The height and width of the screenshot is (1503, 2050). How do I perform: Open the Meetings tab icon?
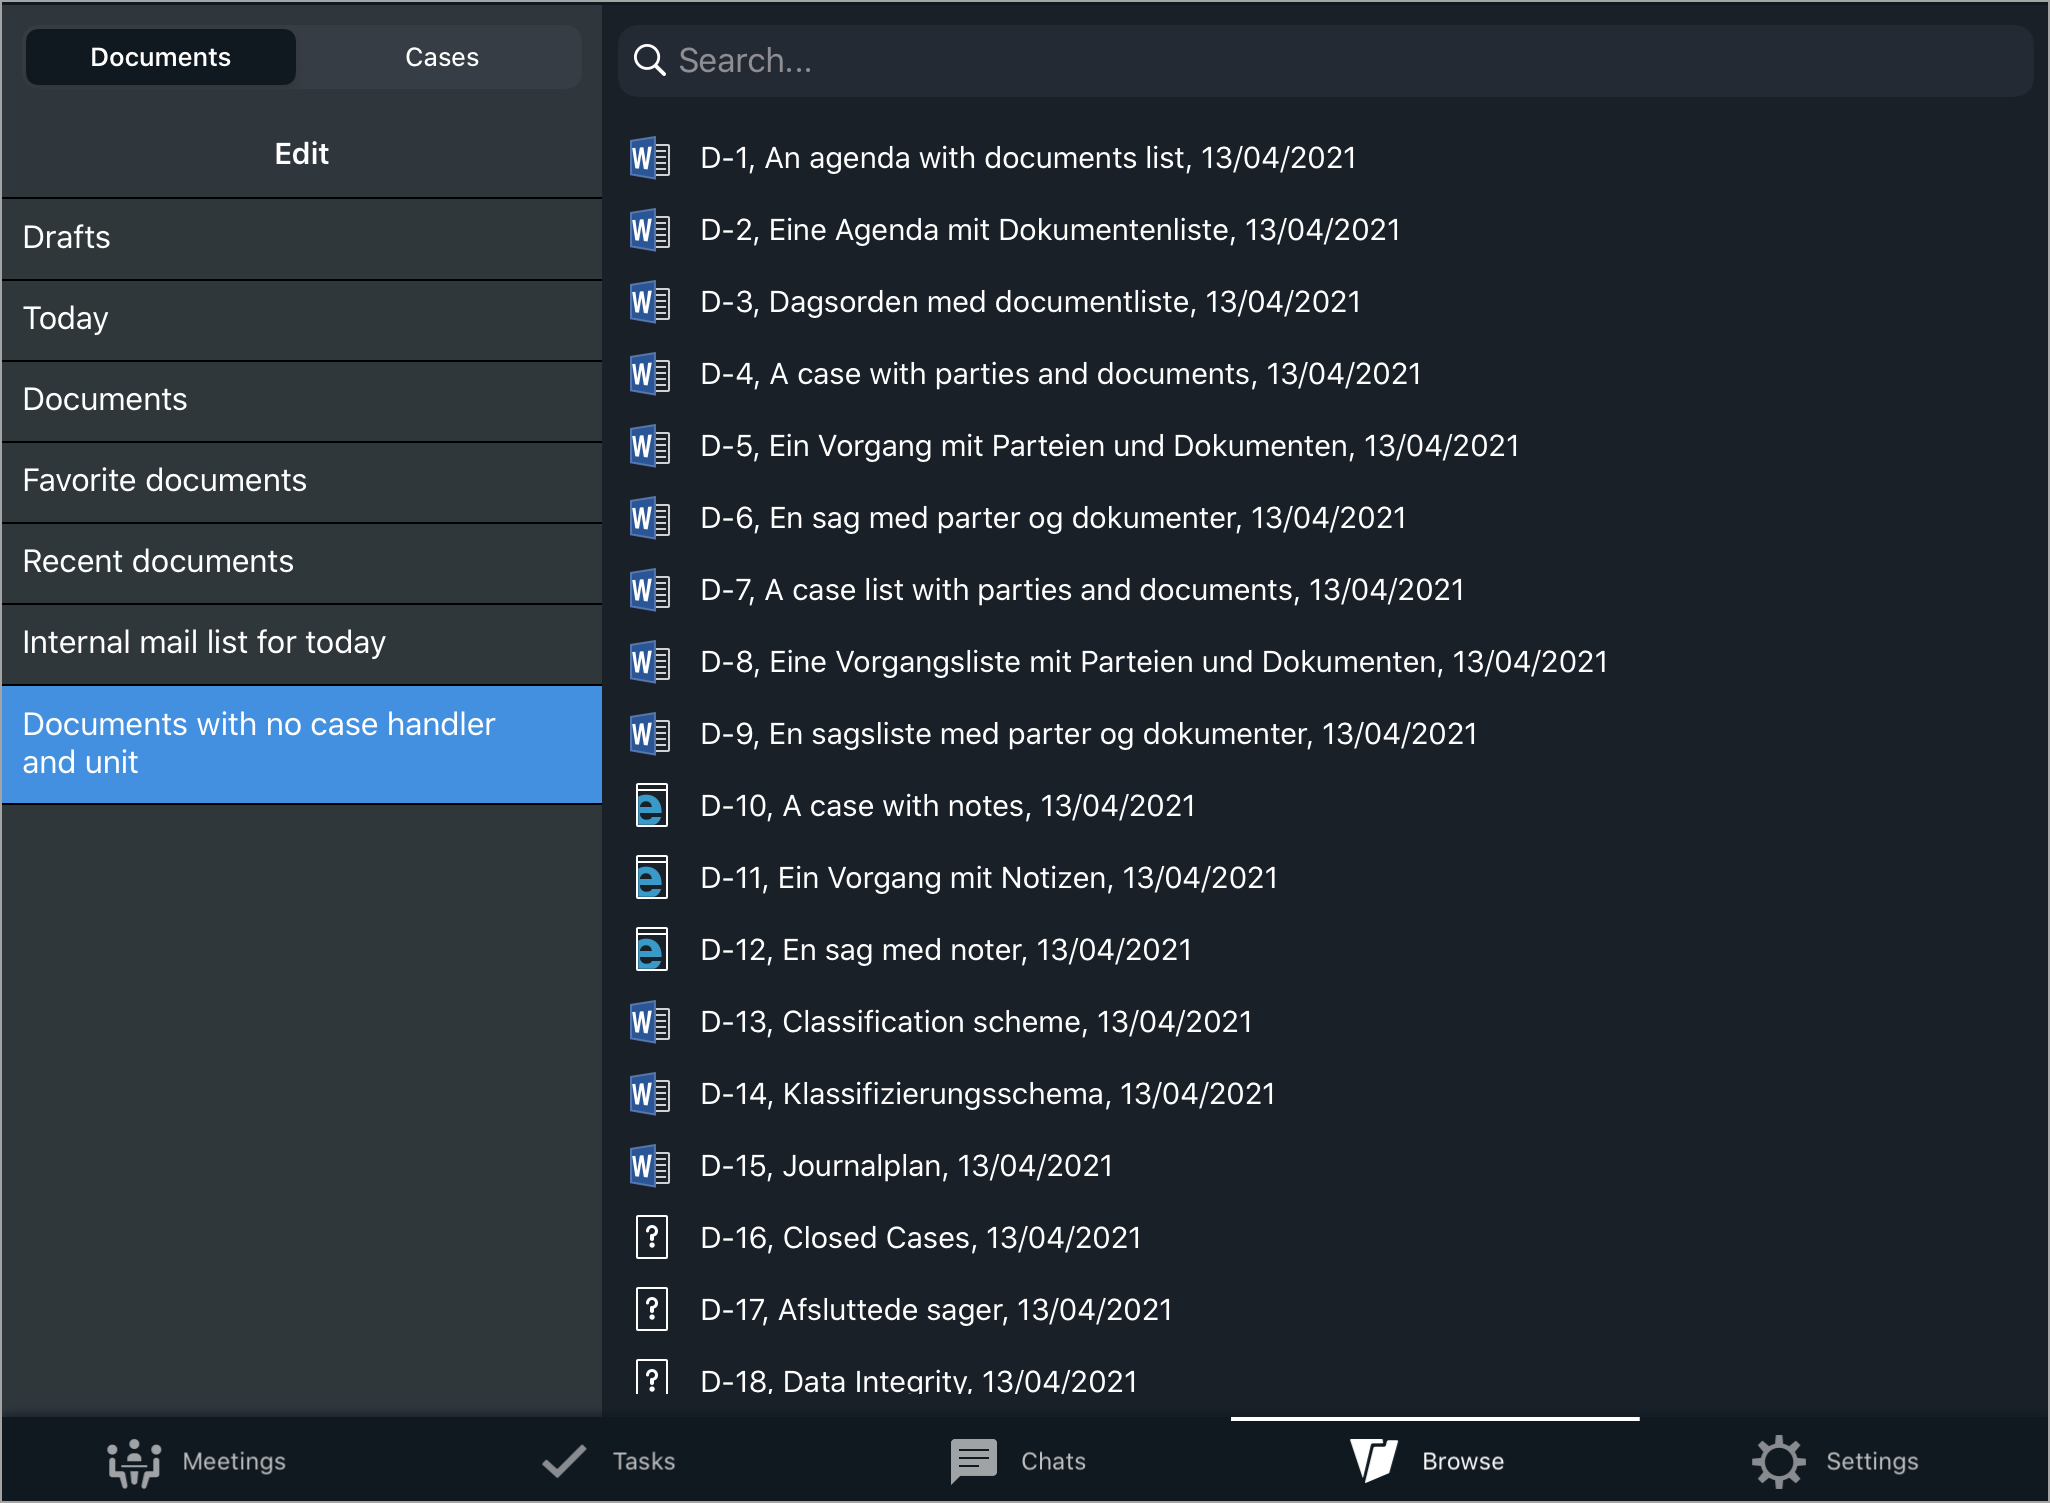click(x=134, y=1462)
